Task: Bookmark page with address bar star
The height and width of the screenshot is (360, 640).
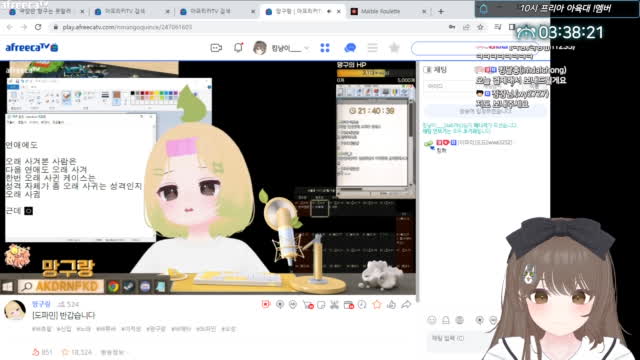Action: pyautogui.click(x=480, y=27)
